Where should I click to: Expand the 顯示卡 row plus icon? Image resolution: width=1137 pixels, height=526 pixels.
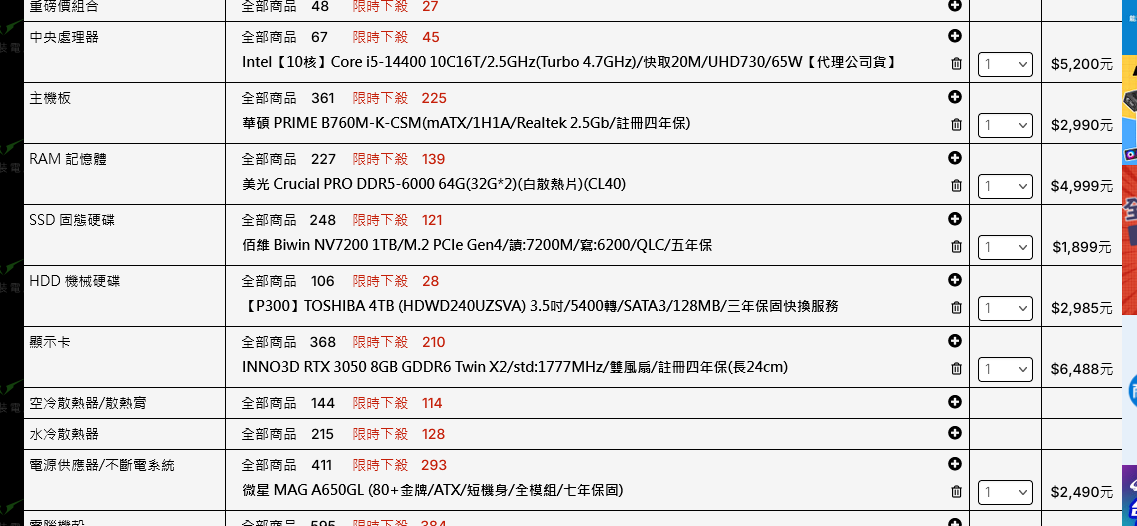click(954, 340)
